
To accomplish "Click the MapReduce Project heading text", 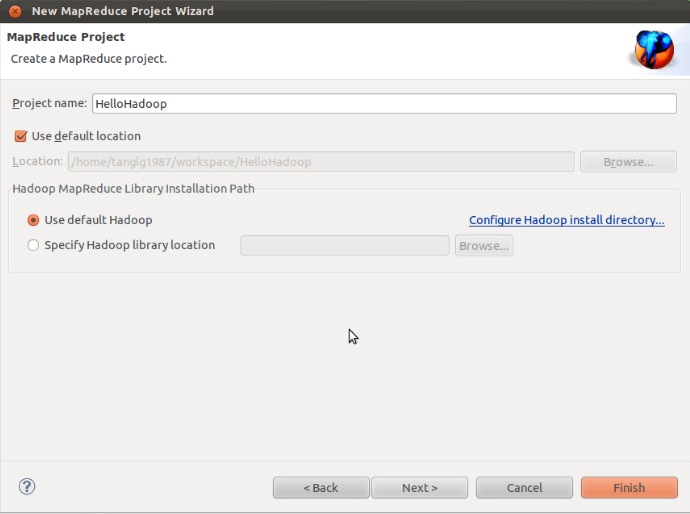I will 66,37.
